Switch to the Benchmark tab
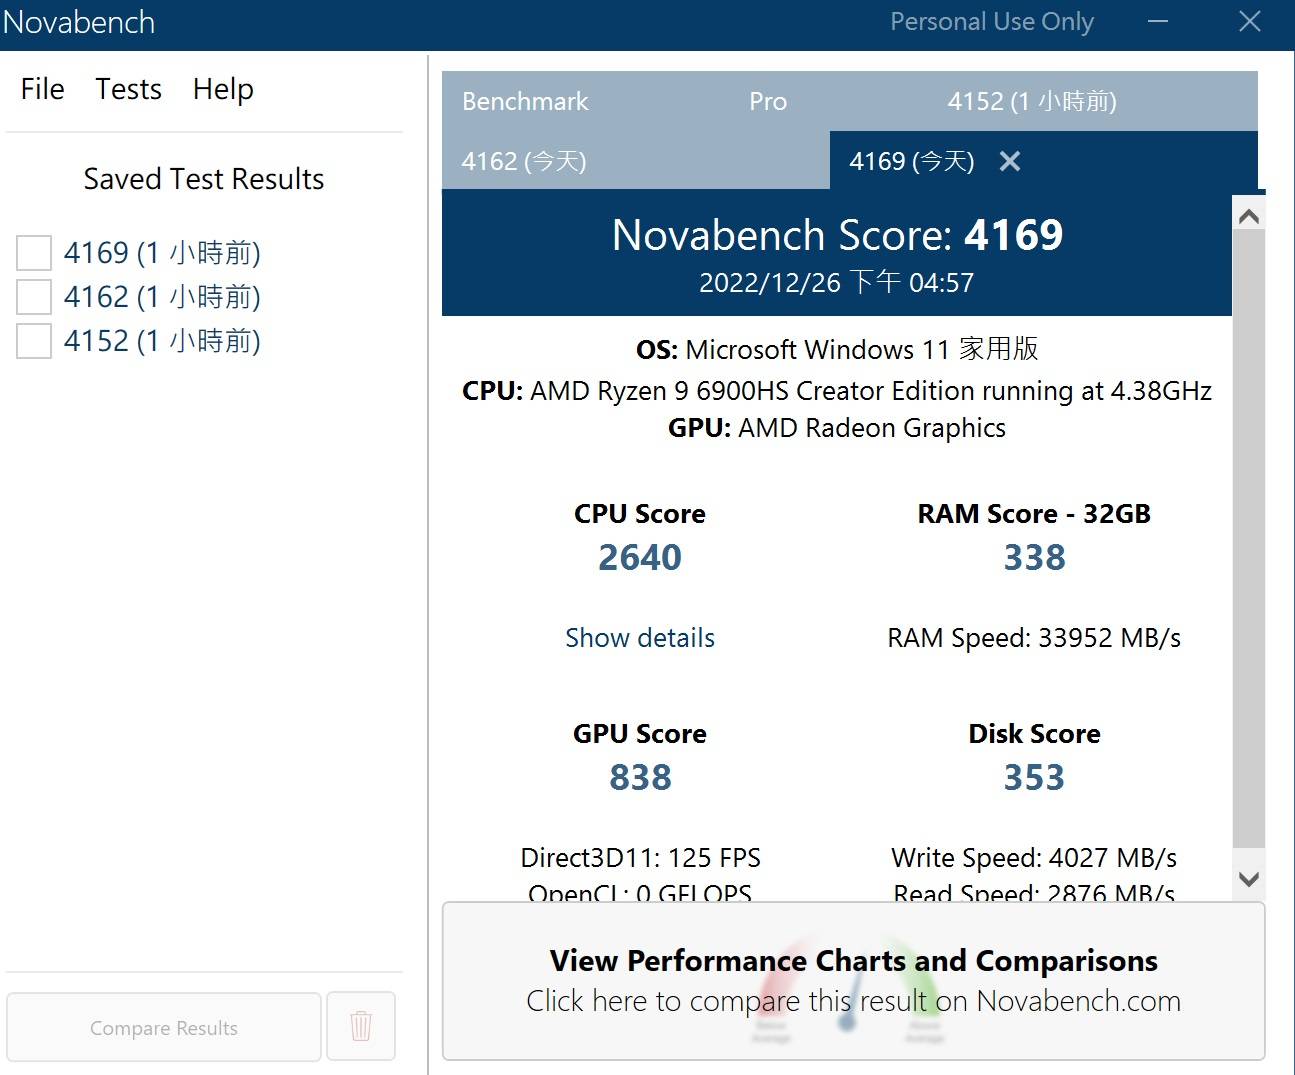Viewport: 1295px width, 1075px height. pyautogui.click(x=525, y=101)
